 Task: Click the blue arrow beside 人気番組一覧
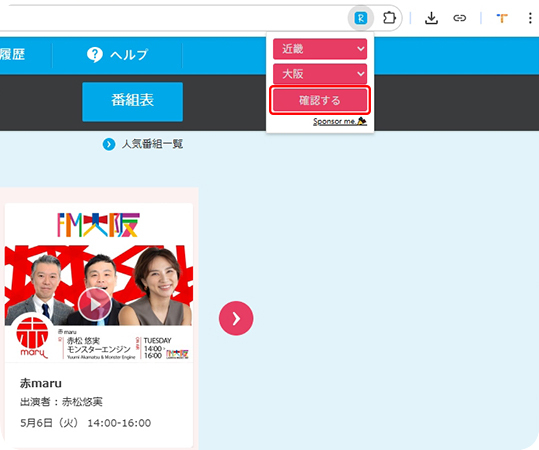coord(109,144)
